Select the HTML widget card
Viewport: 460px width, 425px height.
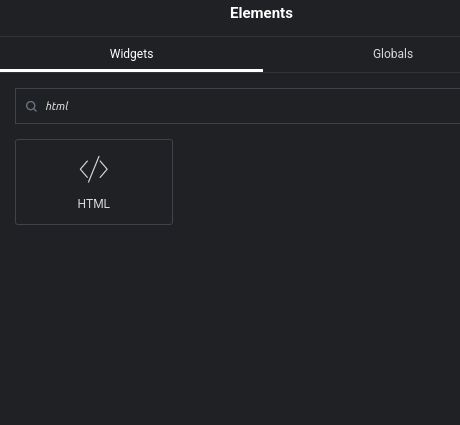pyautogui.click(x=94, y=182)
